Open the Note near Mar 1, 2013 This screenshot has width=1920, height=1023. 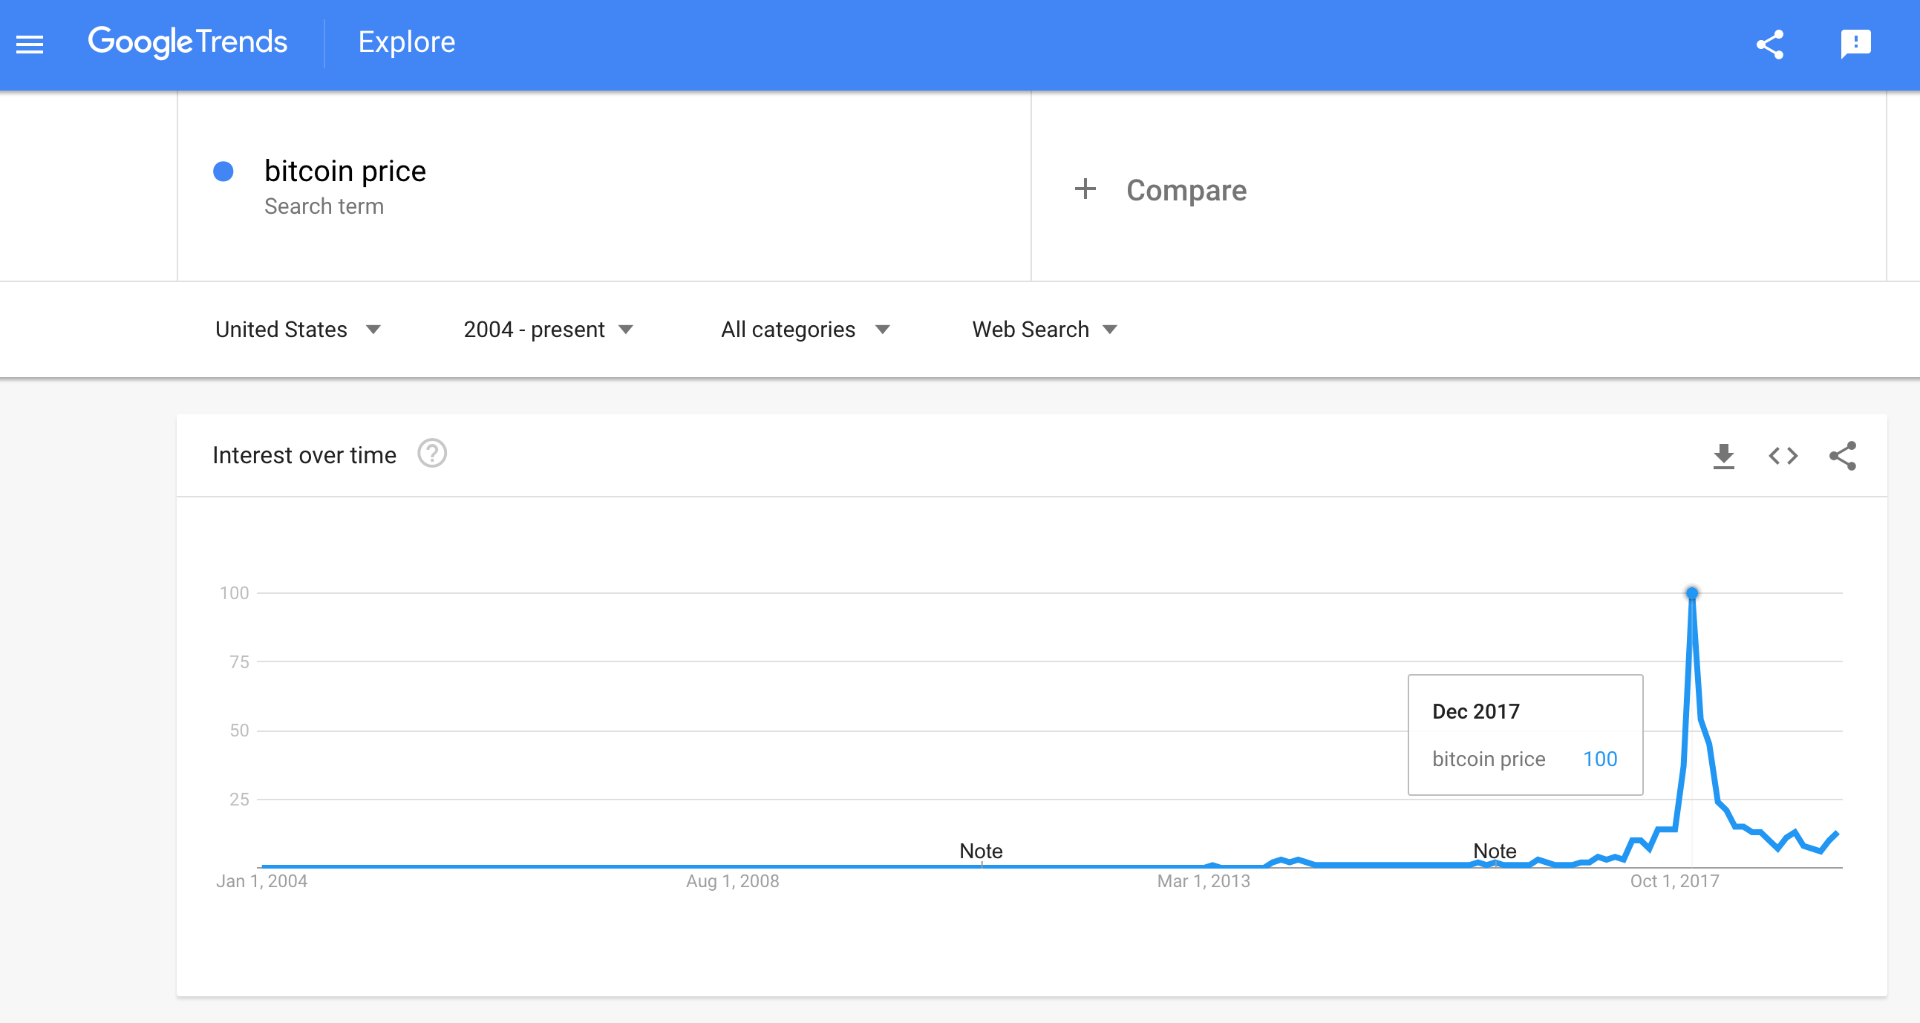click(x=981, y=851)
